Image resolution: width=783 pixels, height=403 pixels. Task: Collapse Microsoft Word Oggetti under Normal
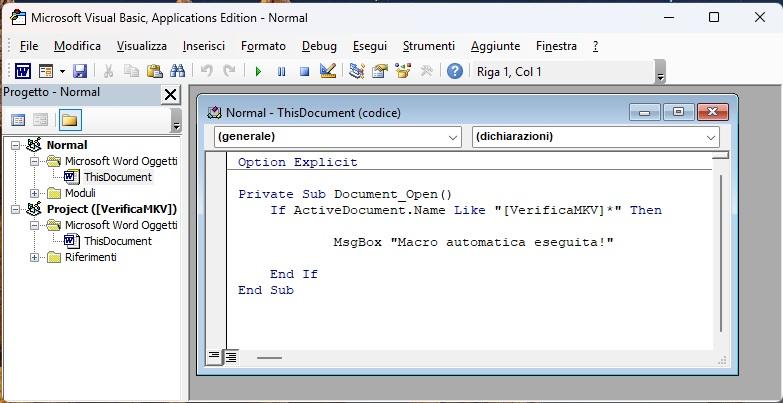(34, 161)
